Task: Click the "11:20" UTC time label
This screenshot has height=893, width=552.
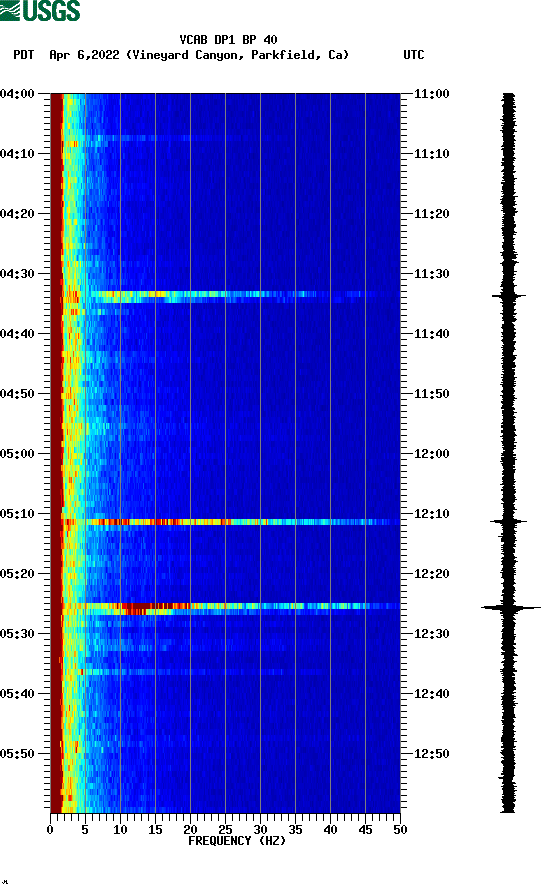Action: [432, 214]
